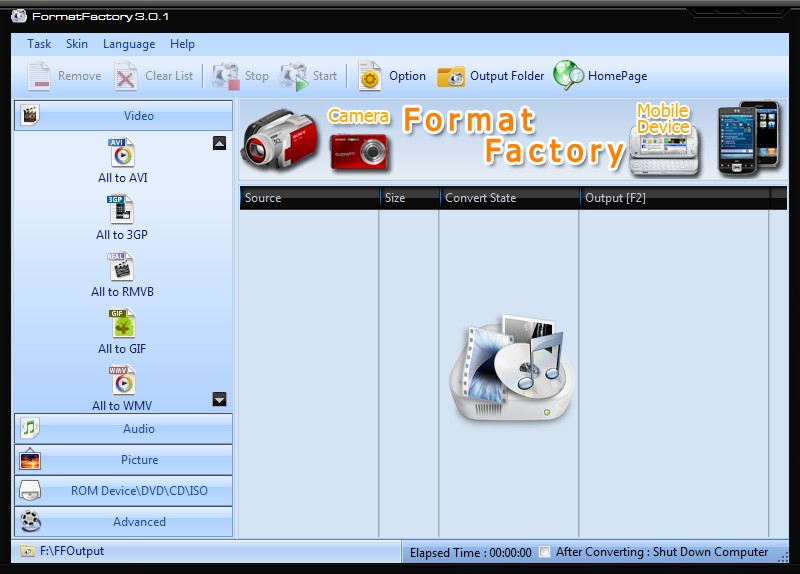Expand the Picture category panel
800x574 pixels.
point(123,460)
